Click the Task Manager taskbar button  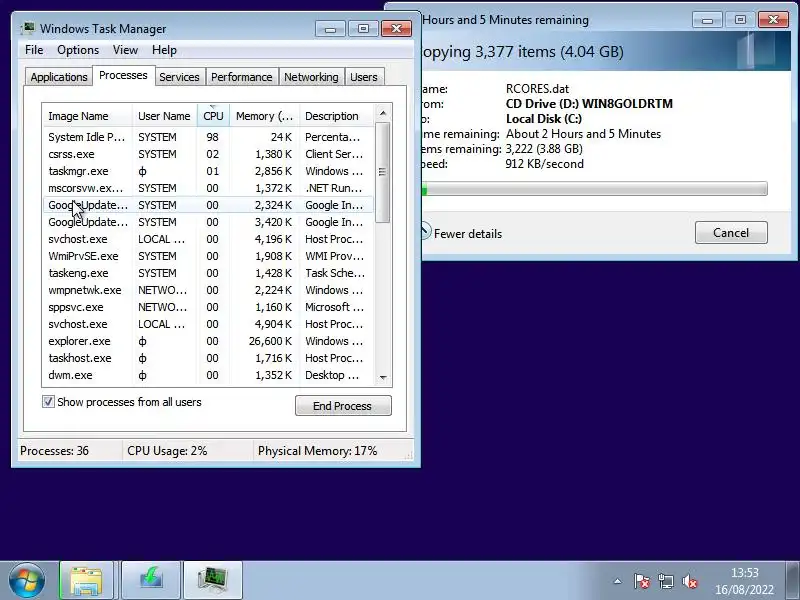pos(213,580)
